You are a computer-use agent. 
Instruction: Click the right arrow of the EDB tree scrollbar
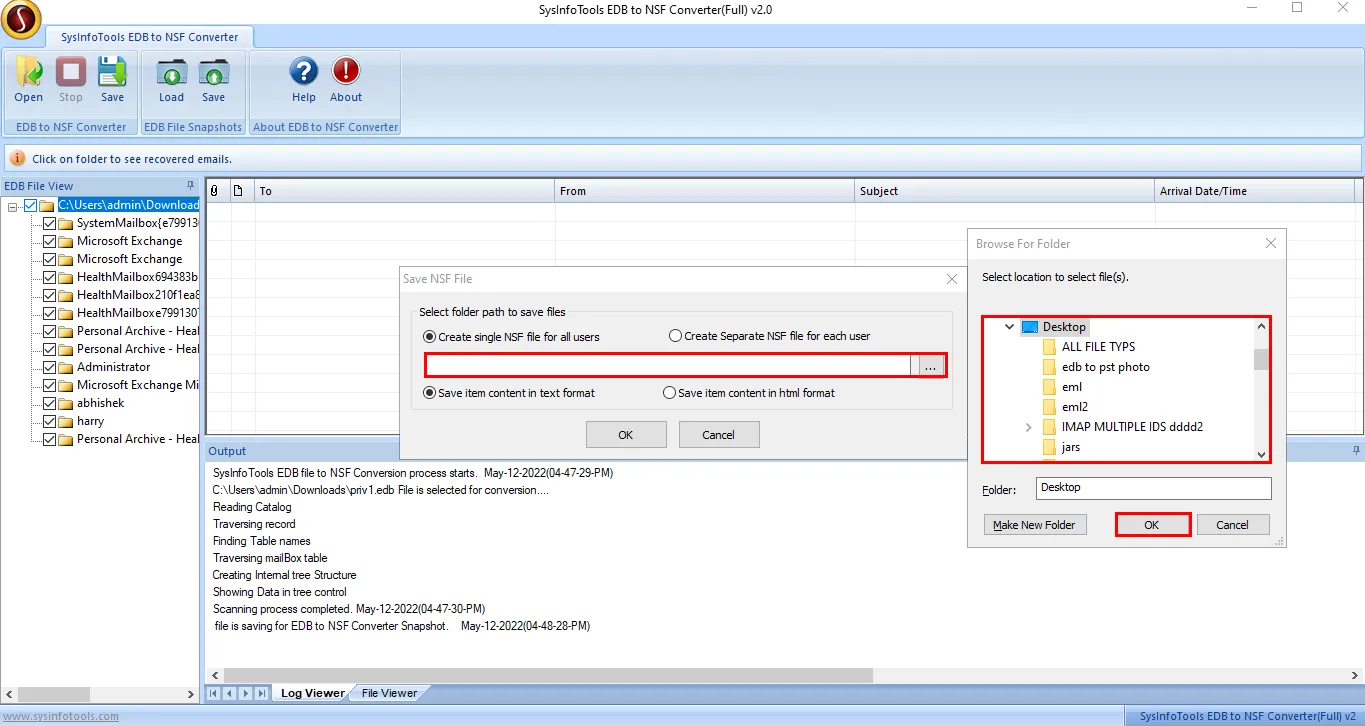(192, 694)
